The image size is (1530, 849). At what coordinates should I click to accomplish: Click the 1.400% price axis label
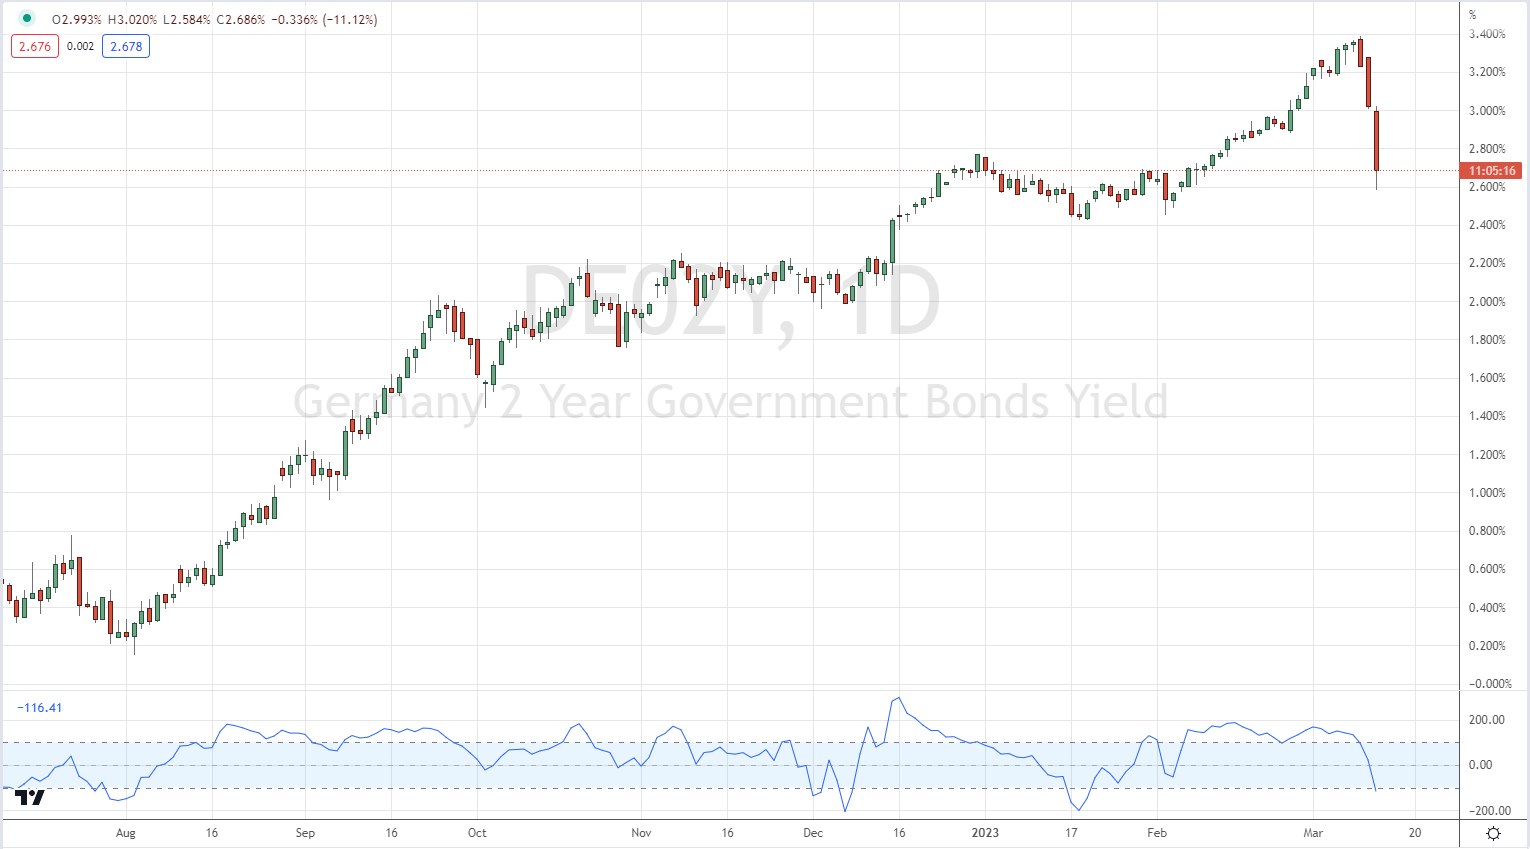pos(1487,416)
